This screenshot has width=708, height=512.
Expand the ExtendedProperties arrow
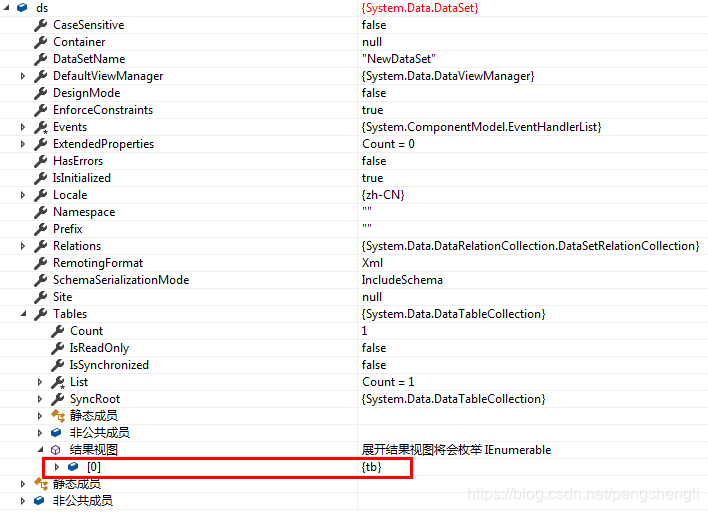(23, 144)
